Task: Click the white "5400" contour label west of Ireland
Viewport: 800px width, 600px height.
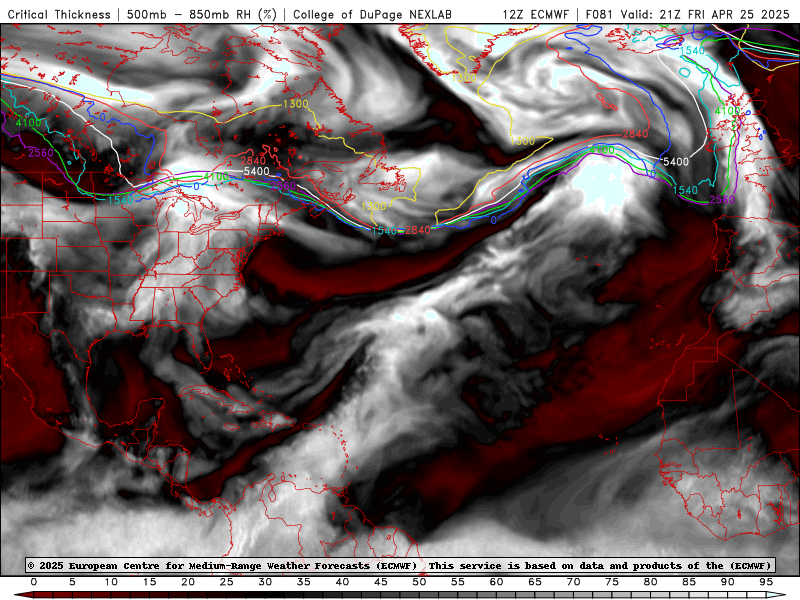Action: point(676,162)
